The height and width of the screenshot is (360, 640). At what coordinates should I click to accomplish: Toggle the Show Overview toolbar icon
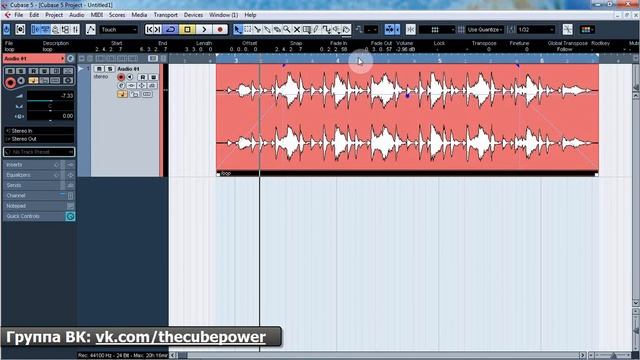tap(55, 29)
